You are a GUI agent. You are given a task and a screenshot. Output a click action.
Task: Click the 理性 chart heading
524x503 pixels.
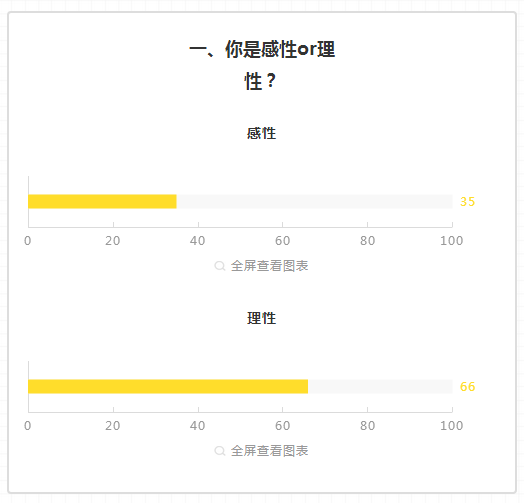(262, 318)
